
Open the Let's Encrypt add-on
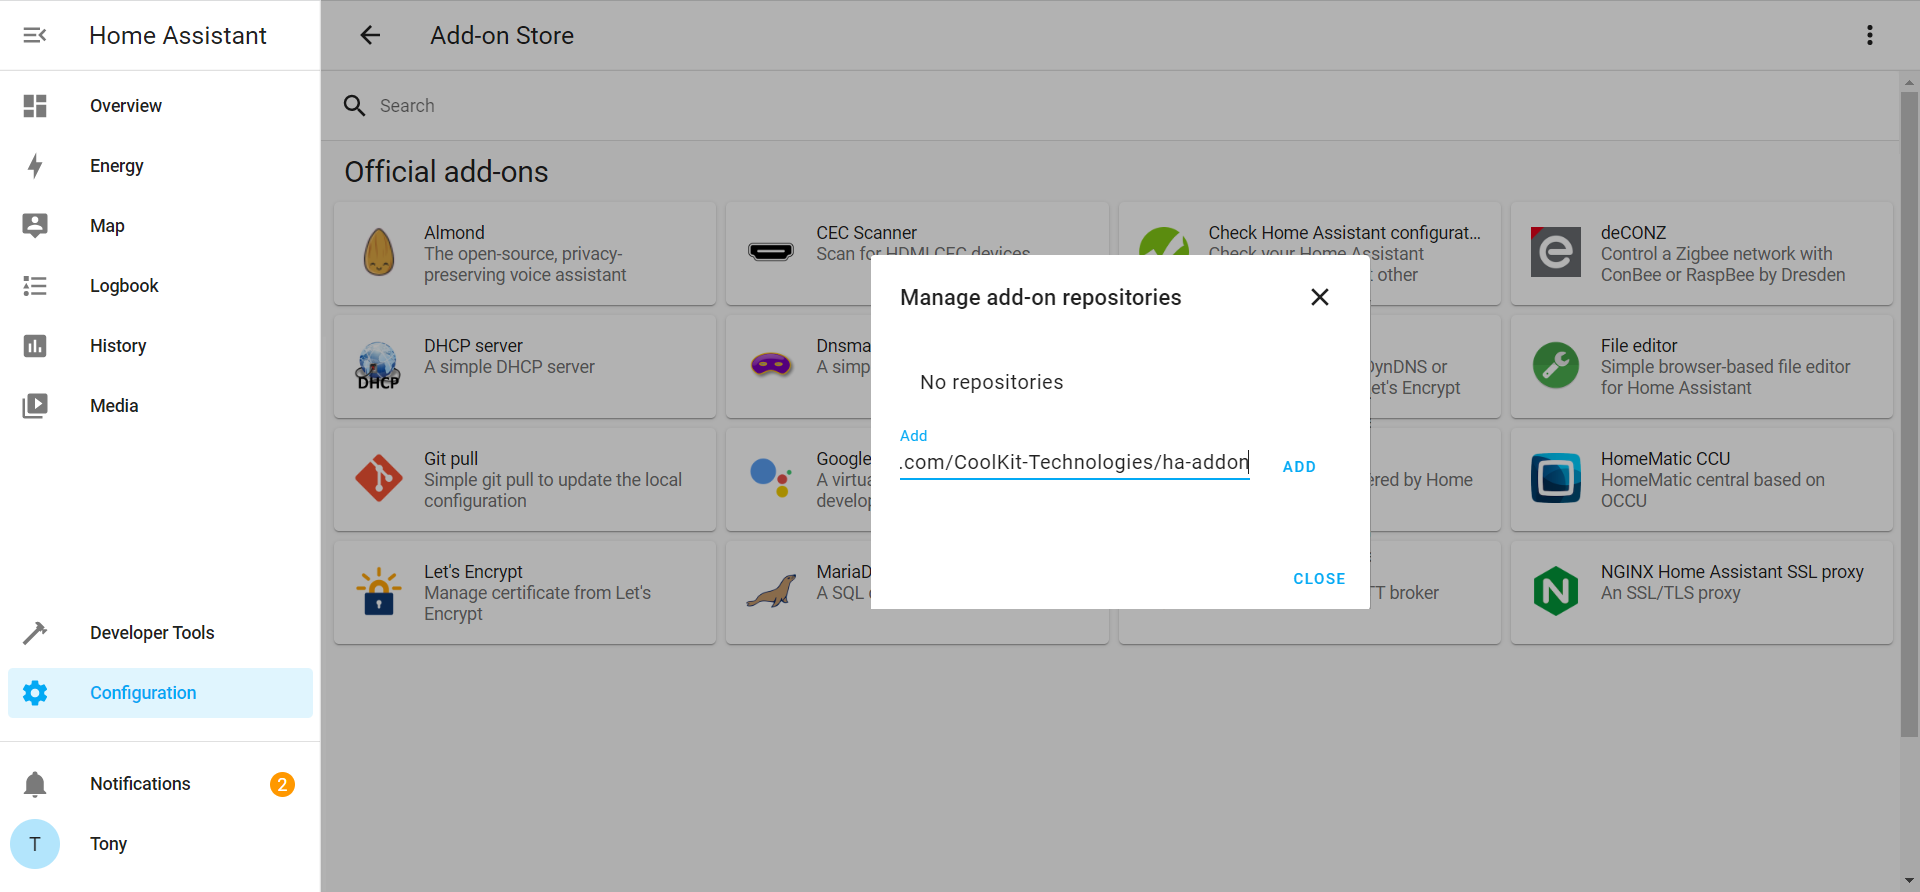click(x=525, y=593)
